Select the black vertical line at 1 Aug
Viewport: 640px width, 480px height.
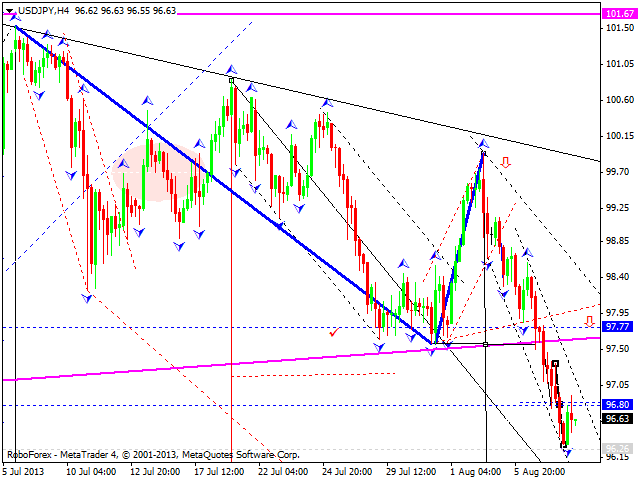tap(485, 306)
